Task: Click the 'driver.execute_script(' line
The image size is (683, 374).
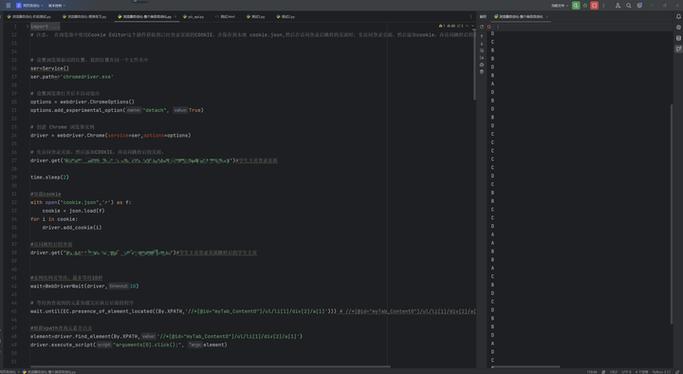Action: tap(128, 345)
